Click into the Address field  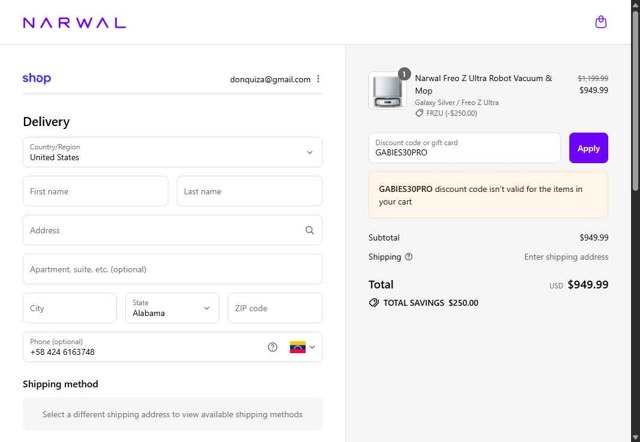pyautogui.click(x=172, y=230)
